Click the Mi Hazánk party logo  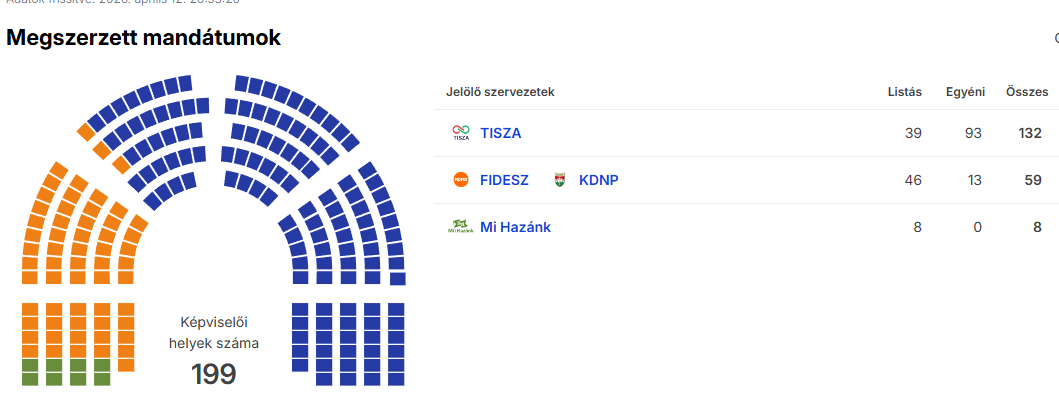point(460,227)
